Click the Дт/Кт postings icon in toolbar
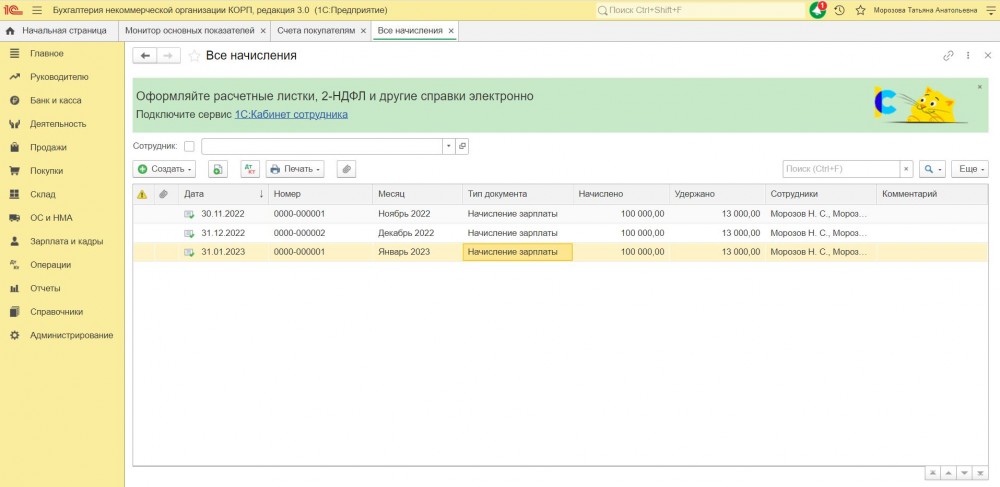 (250, 169)
